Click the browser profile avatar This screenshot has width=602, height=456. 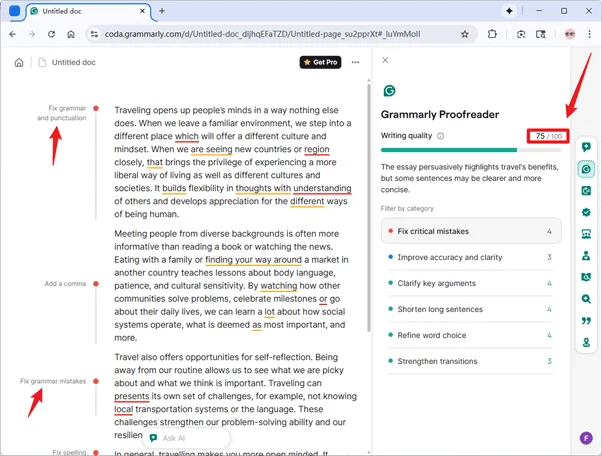[570, 34]
